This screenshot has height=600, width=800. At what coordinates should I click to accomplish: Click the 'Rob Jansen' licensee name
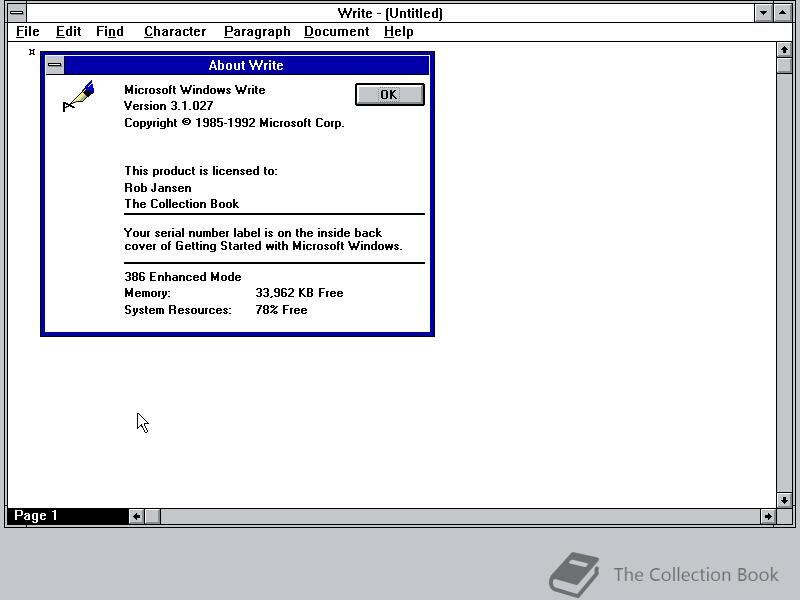(x=158, y=188)
